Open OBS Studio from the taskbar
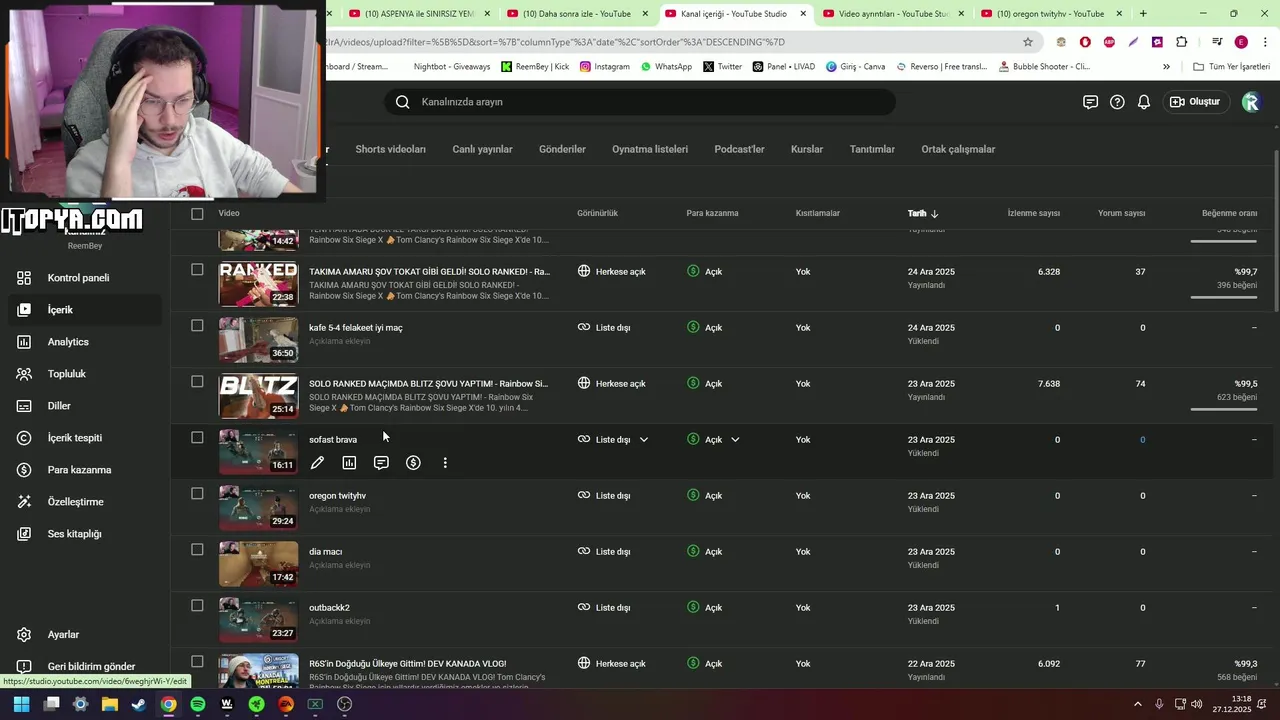 [345, 704]
